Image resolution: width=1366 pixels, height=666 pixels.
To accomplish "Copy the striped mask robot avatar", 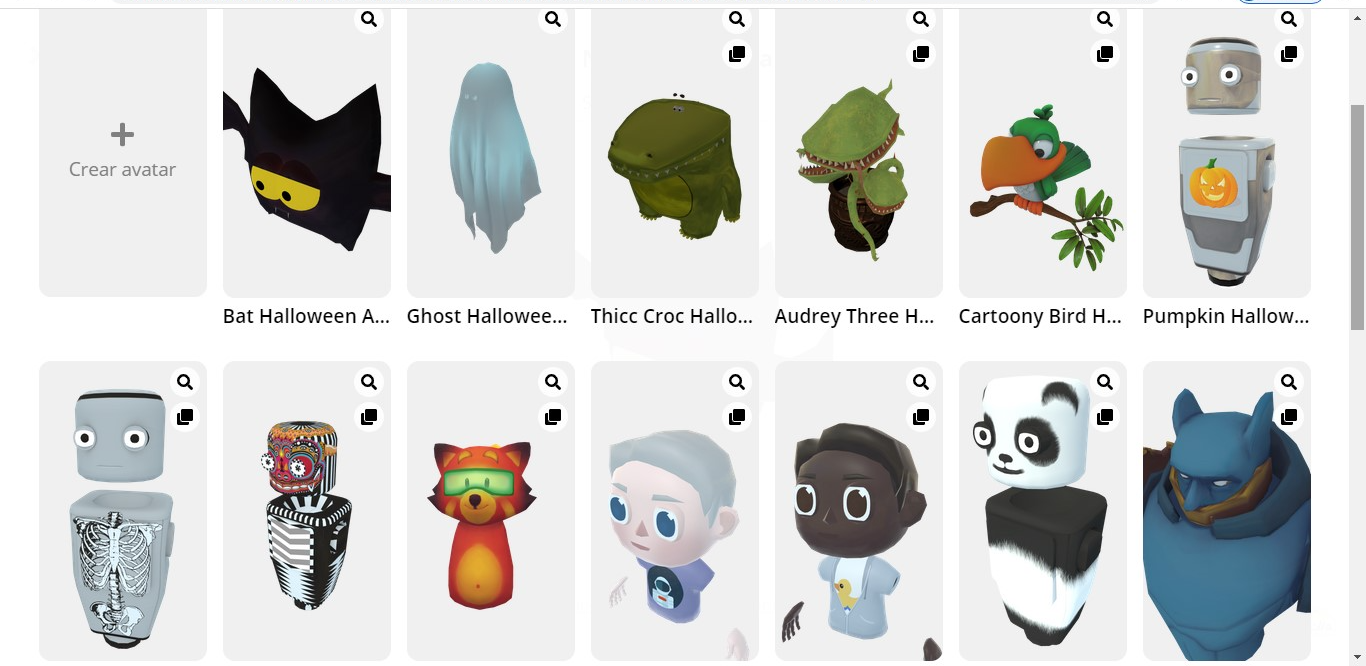I will (369, 417).
